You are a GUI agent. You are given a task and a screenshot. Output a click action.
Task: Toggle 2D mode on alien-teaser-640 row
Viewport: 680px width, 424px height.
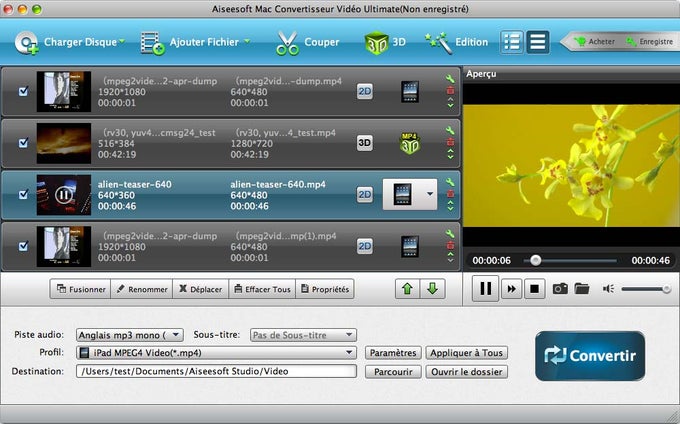[365, 195]
